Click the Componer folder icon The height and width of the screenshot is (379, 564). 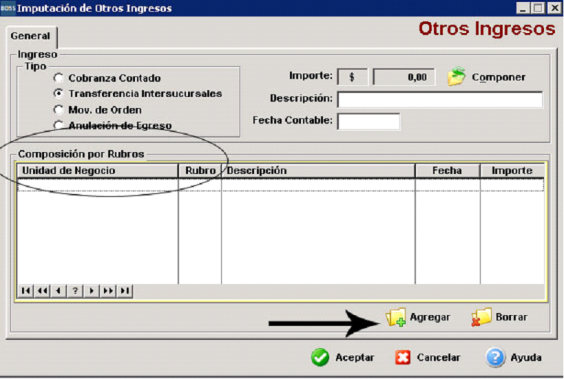456,76
